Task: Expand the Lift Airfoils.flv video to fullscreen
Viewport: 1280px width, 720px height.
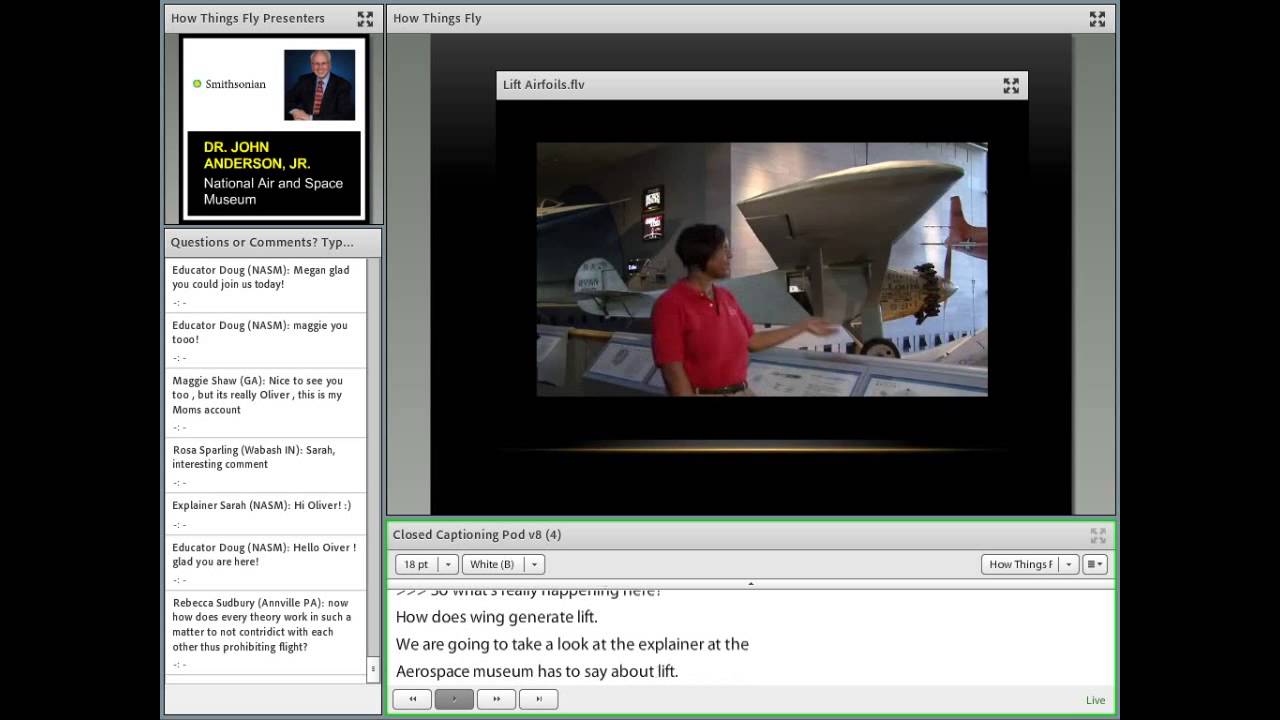Action: click(x=1011, y=86)
